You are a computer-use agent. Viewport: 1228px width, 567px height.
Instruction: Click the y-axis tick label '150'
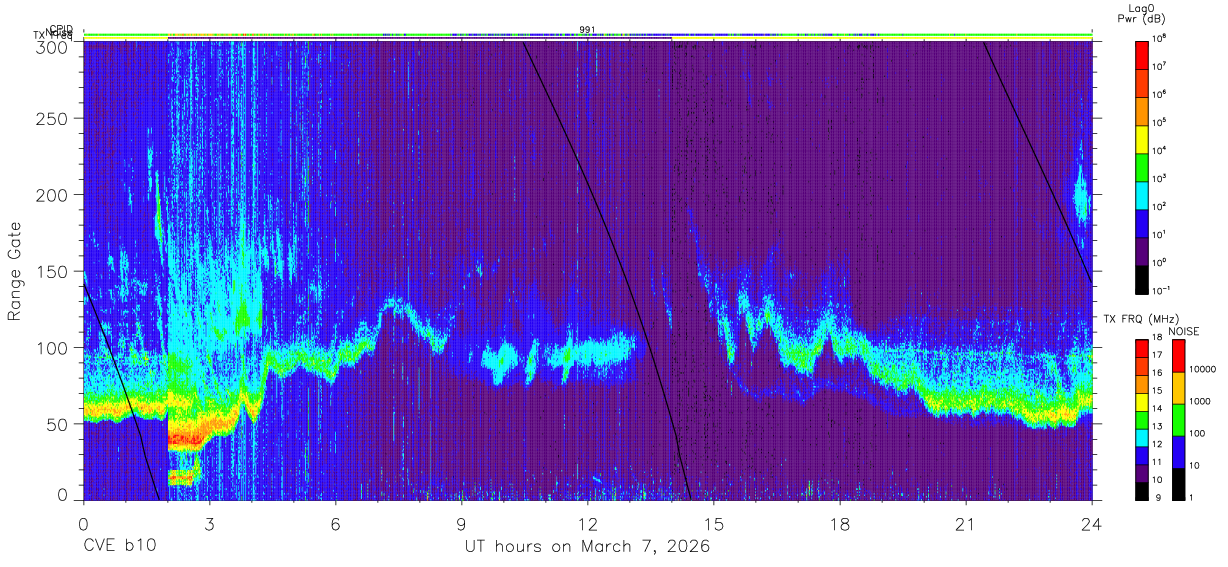point(52,271)
